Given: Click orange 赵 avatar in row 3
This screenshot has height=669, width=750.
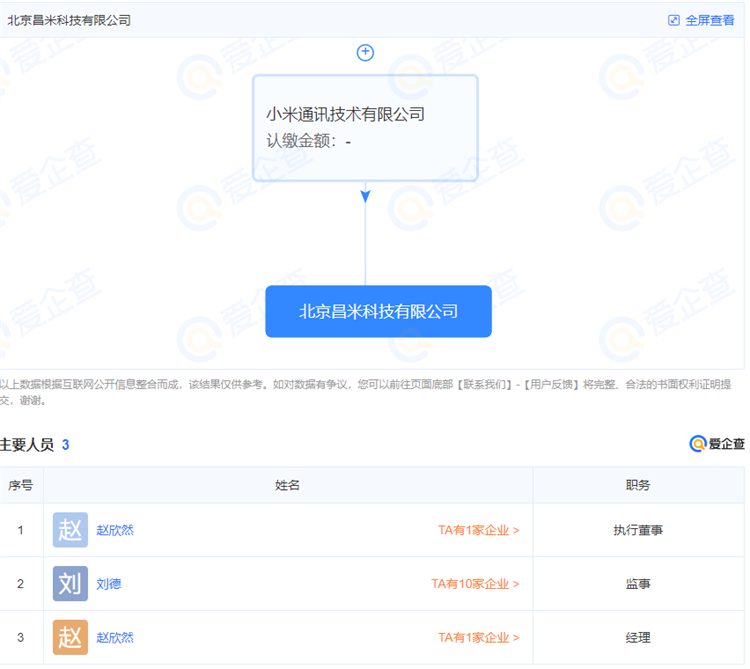Looking at the screenshot, I should point(70,637).
